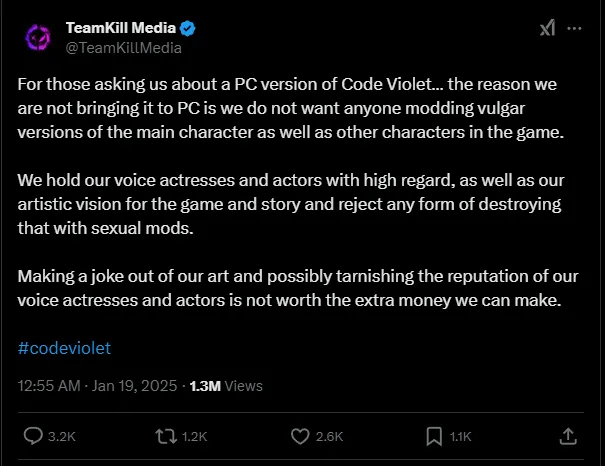This screenshot has width=605, height=466.
Task: Open the #codeviolet hashtag
Action: (64, 348)
